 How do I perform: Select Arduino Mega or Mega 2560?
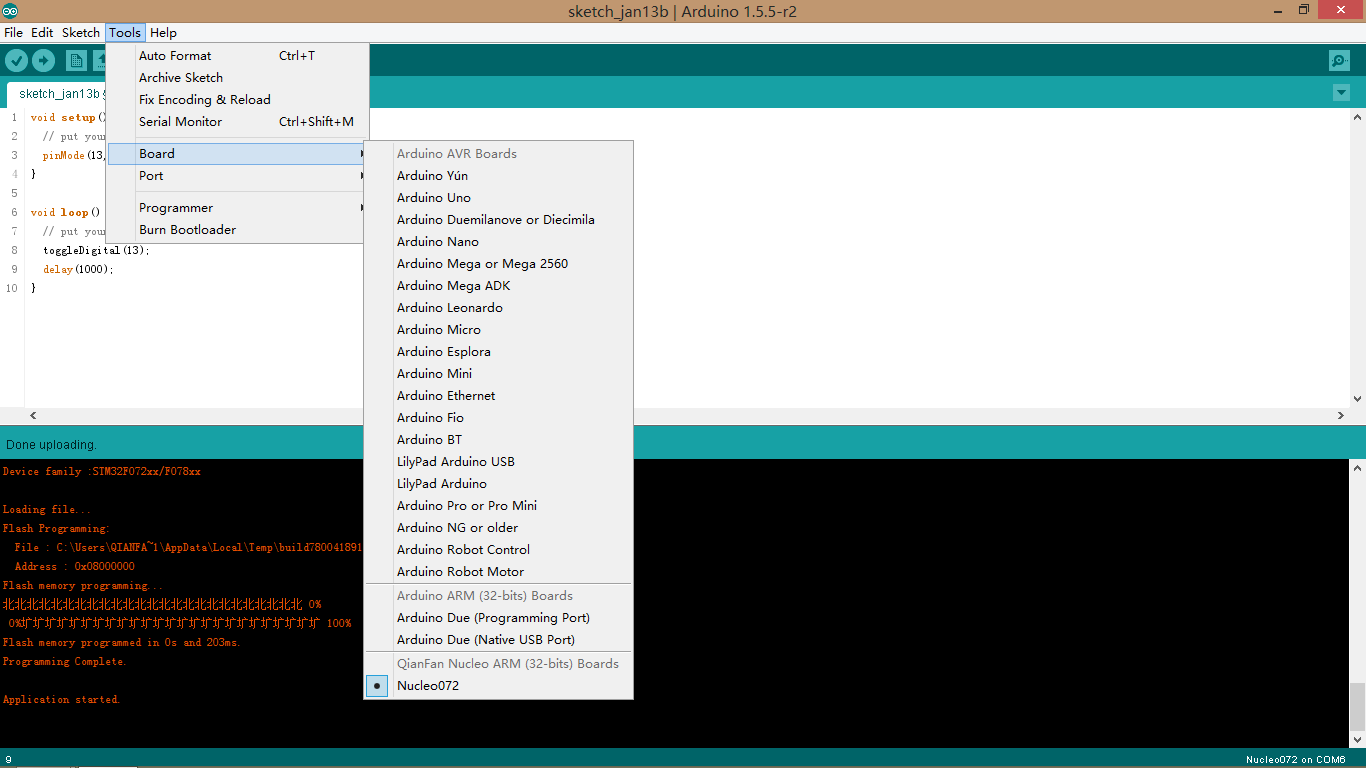click(x=499, y=264)
